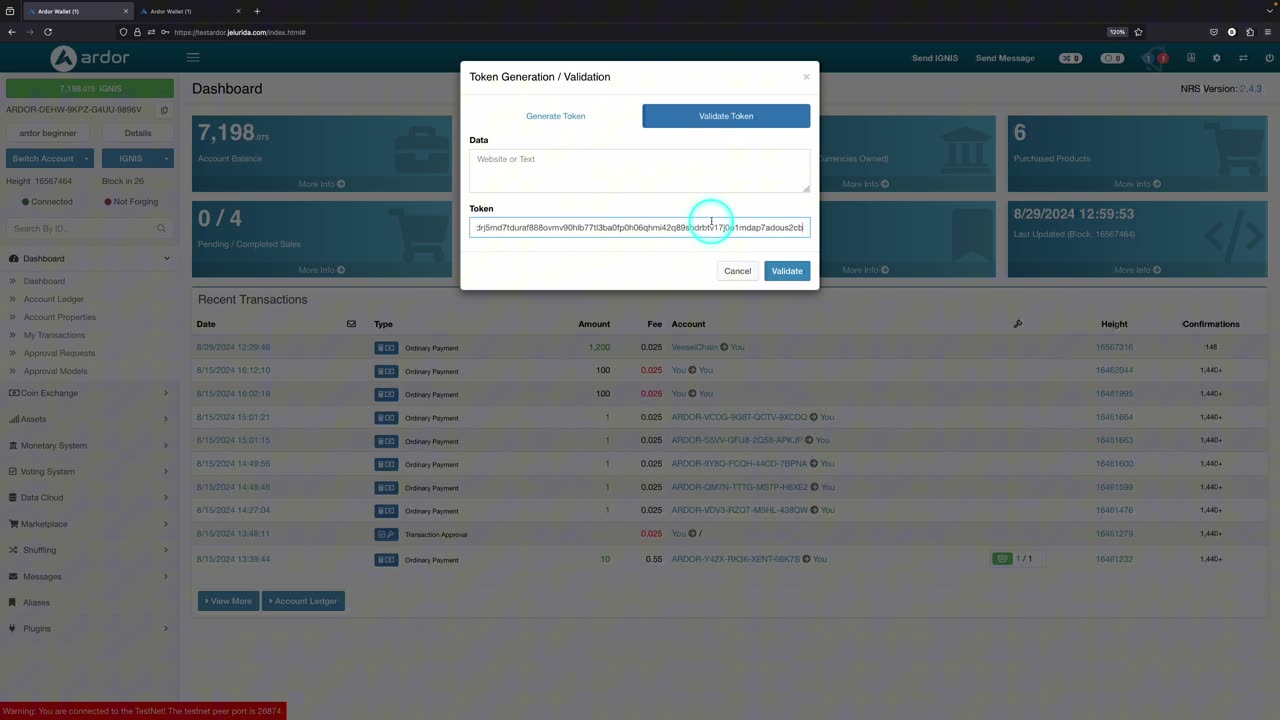
Task: Copy the account address using the copy icon
Action: click(164, 110)
